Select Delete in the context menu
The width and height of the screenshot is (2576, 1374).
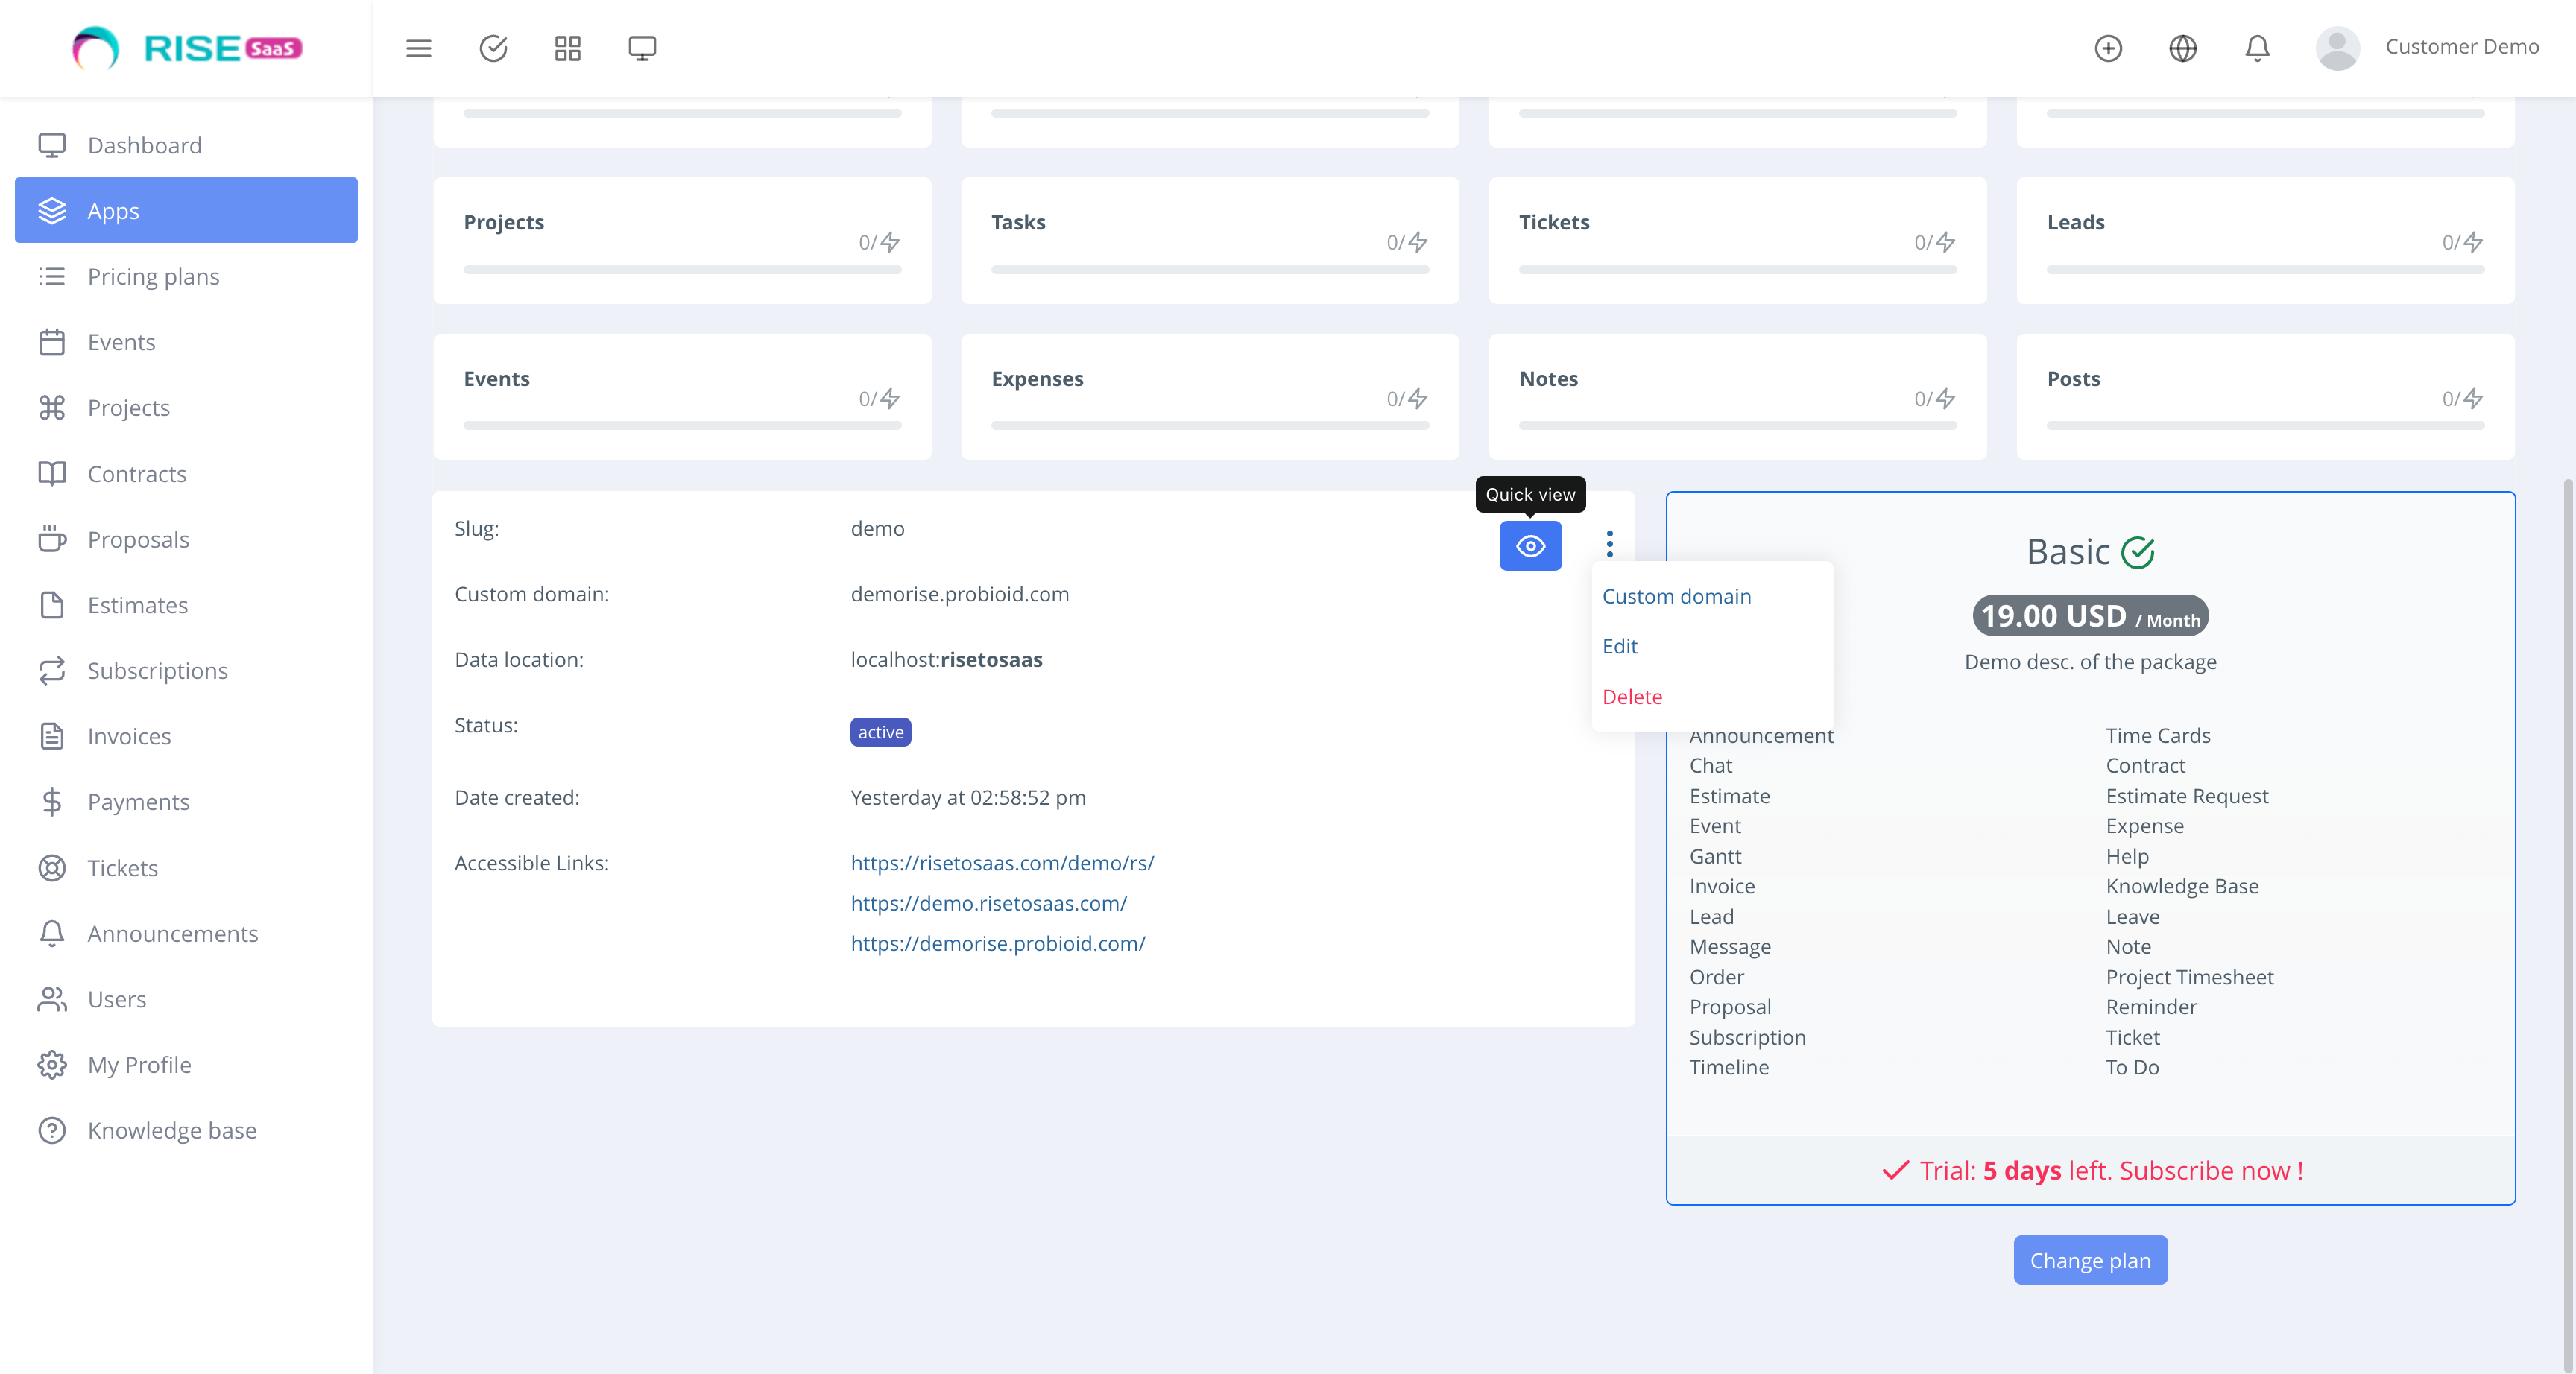pos(1633,697)
